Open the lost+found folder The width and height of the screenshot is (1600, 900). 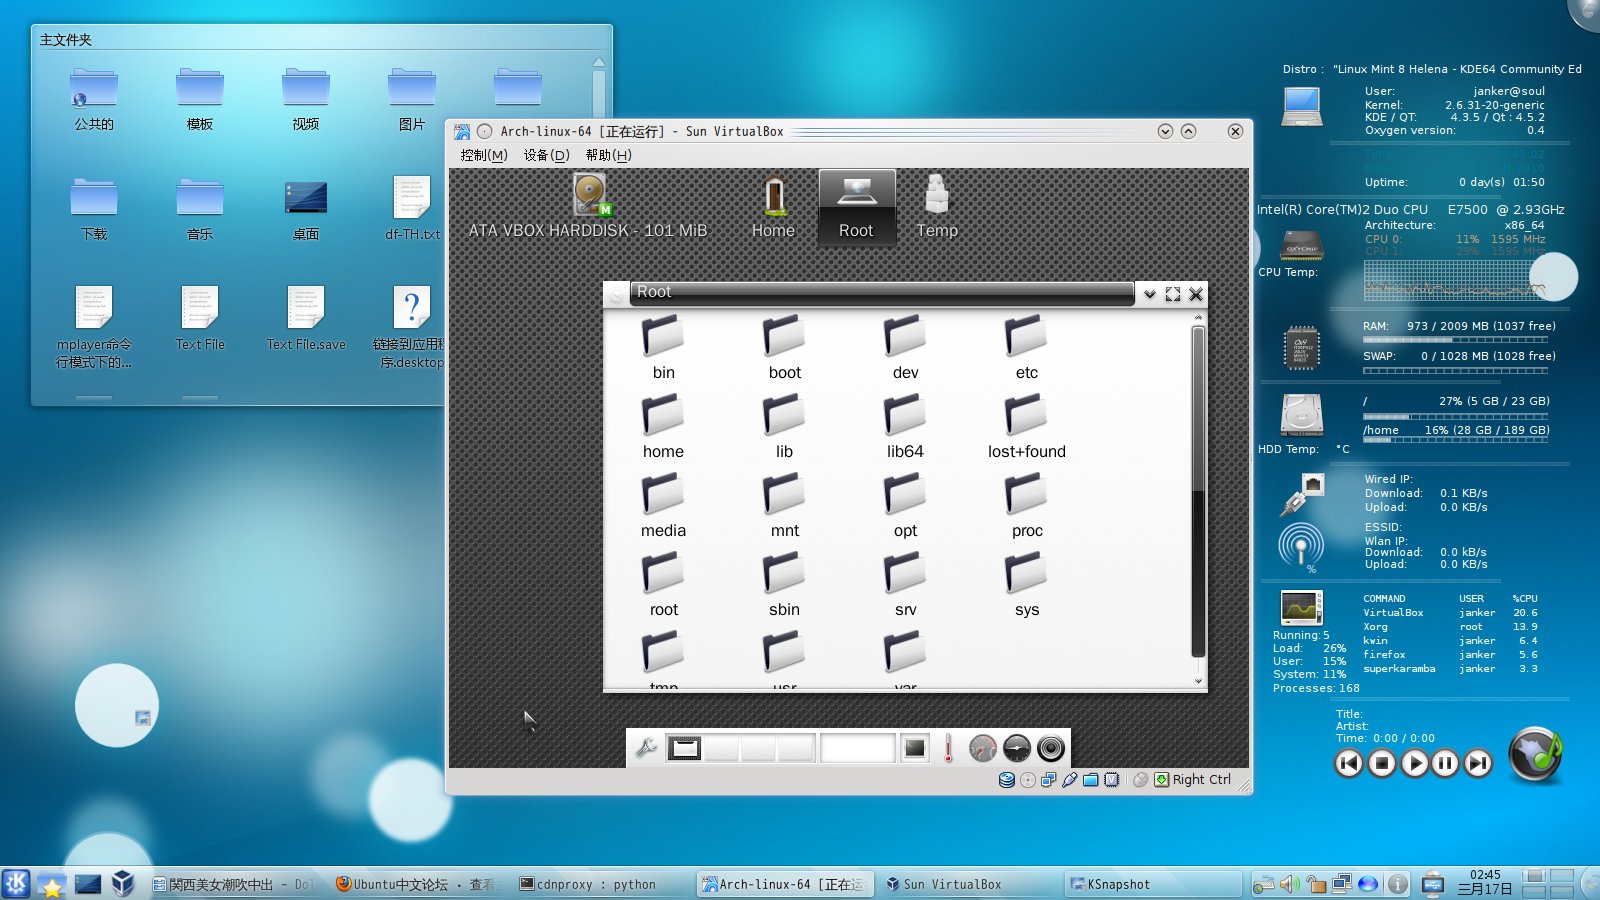pyautogui.click(x=1026, y=427)
